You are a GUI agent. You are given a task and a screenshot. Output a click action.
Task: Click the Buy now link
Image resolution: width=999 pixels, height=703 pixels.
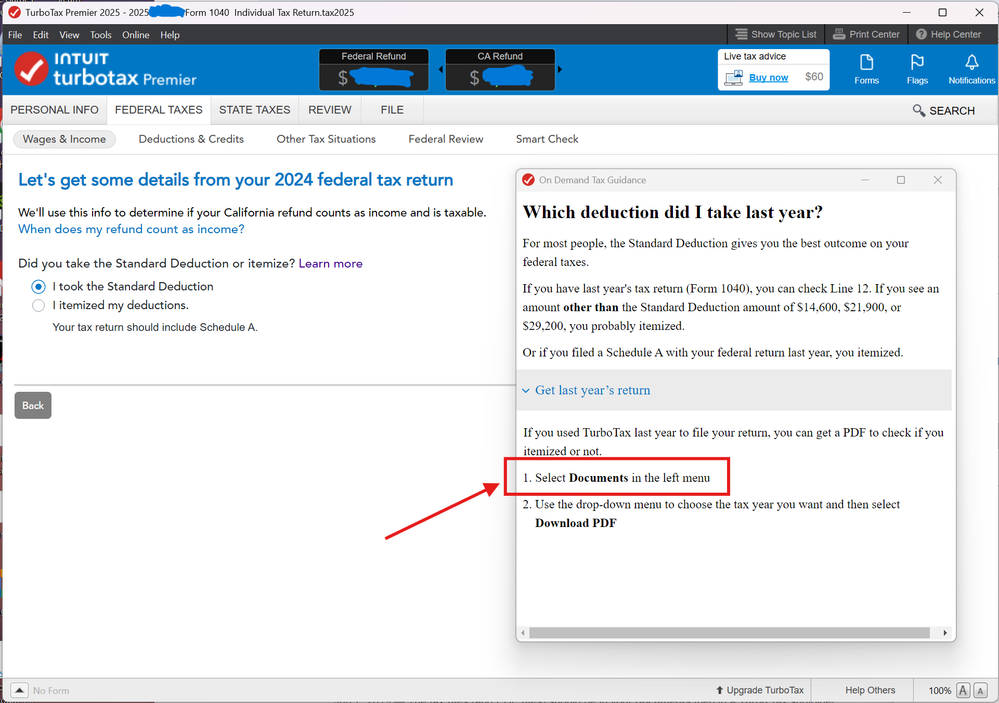pos(768,78)
